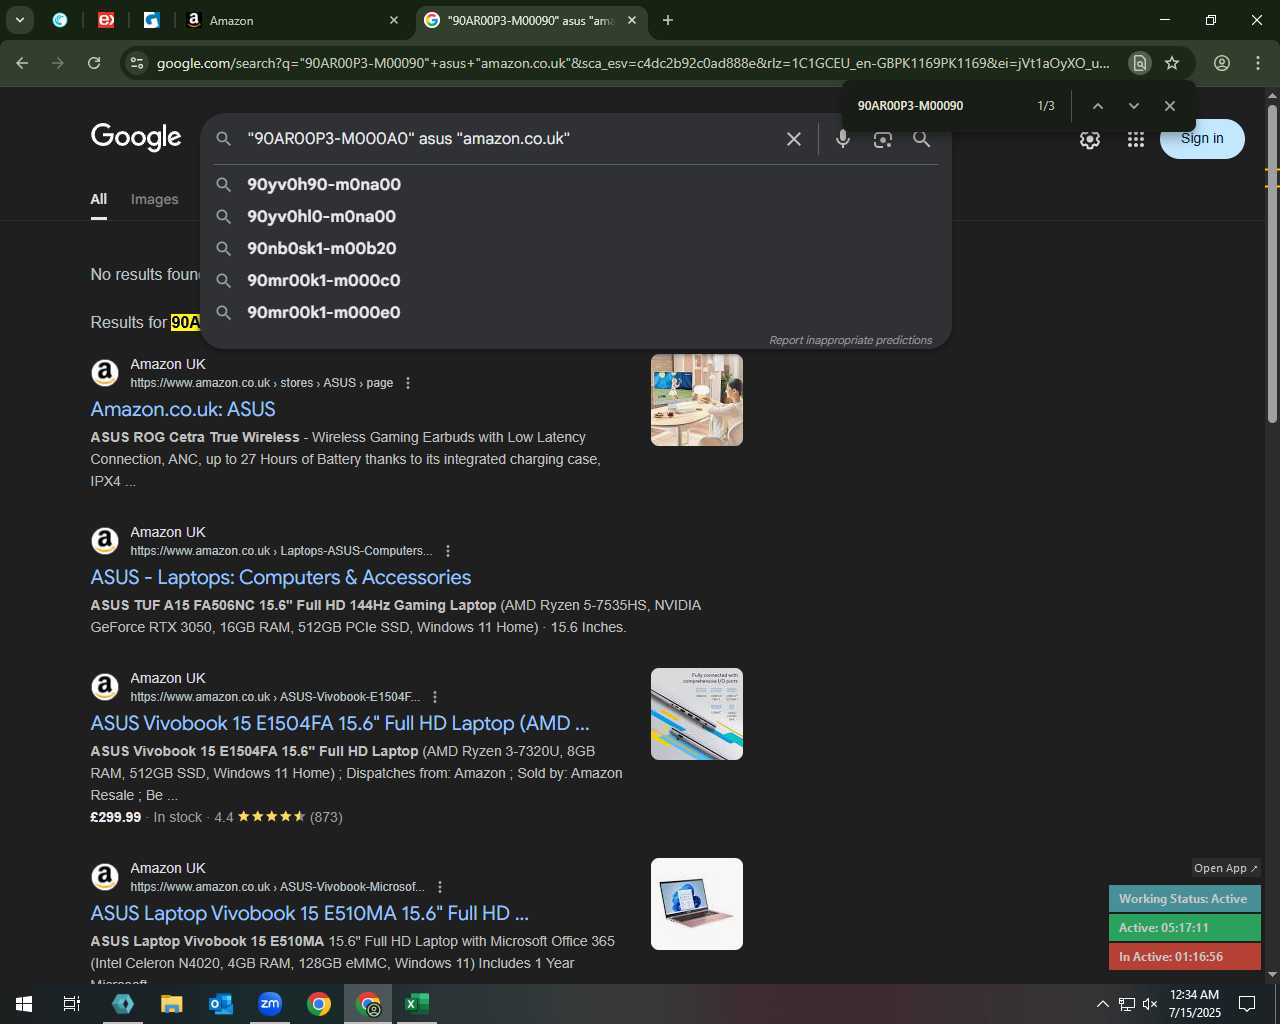Viewport: 1280px width, 1024px height.
Task: Open ASUS Laptop Vivobook 15 E510MA result
Action: coord(310,913)
